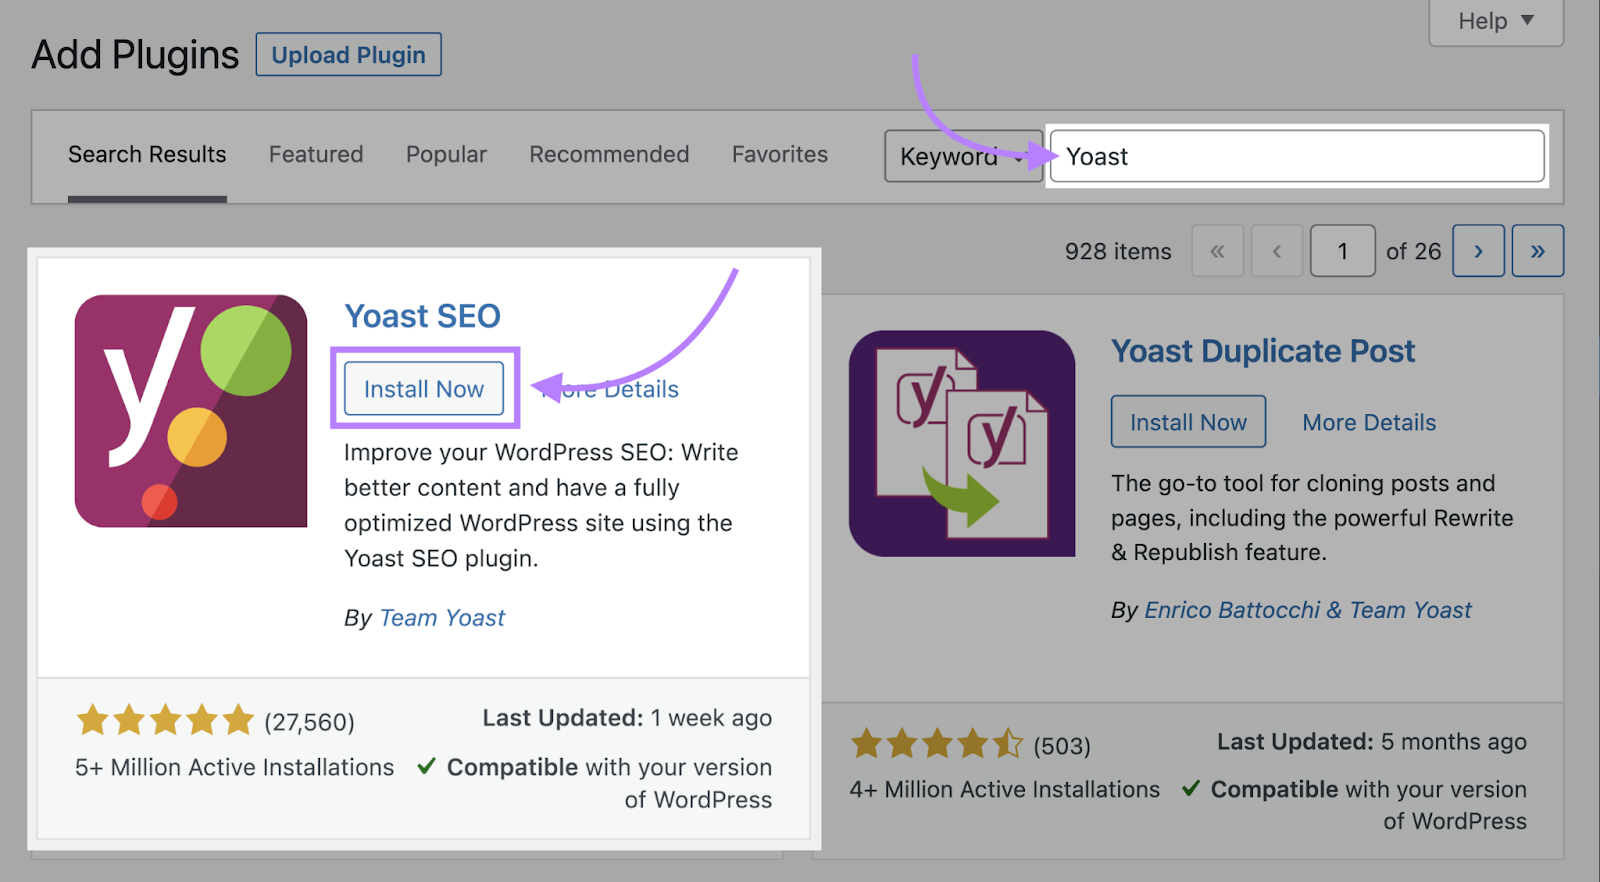Click the compatibility checkmark for Yoast Duplicate Post
This screenshot has width=1600, height=882.
coord(1190,789)
